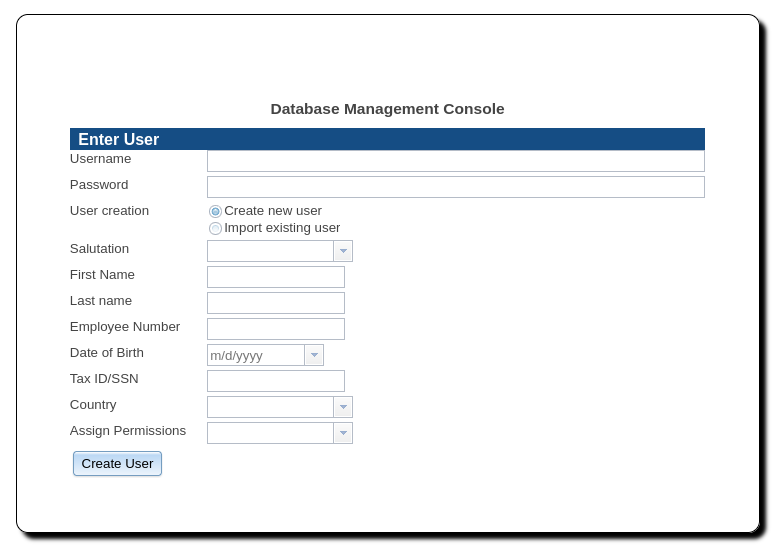Image resolution: width=783 pixels, height=560 pixels.
Task: Focus the Last name text box
Action: [275, 303]
